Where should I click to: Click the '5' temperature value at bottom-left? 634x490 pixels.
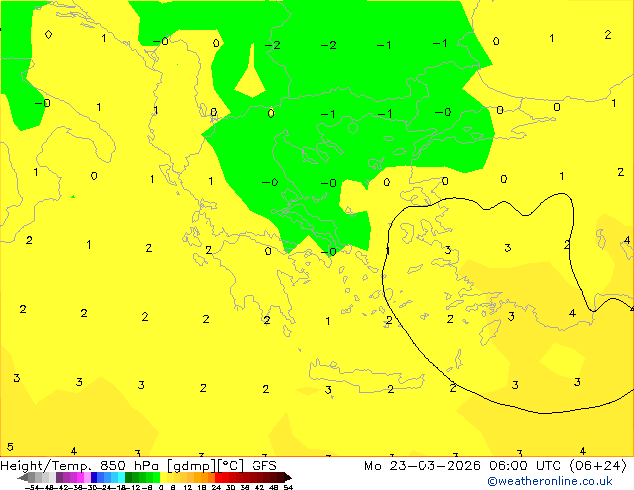10,447
